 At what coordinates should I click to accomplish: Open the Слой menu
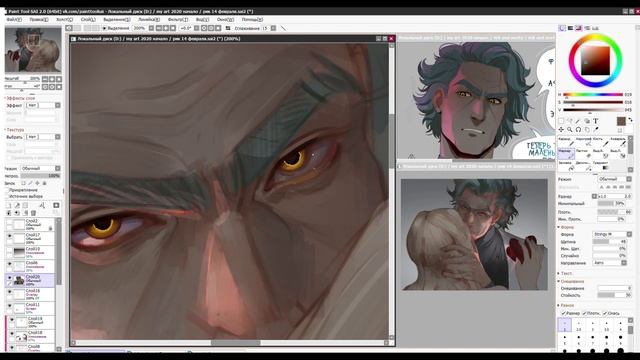coord(88,19)
